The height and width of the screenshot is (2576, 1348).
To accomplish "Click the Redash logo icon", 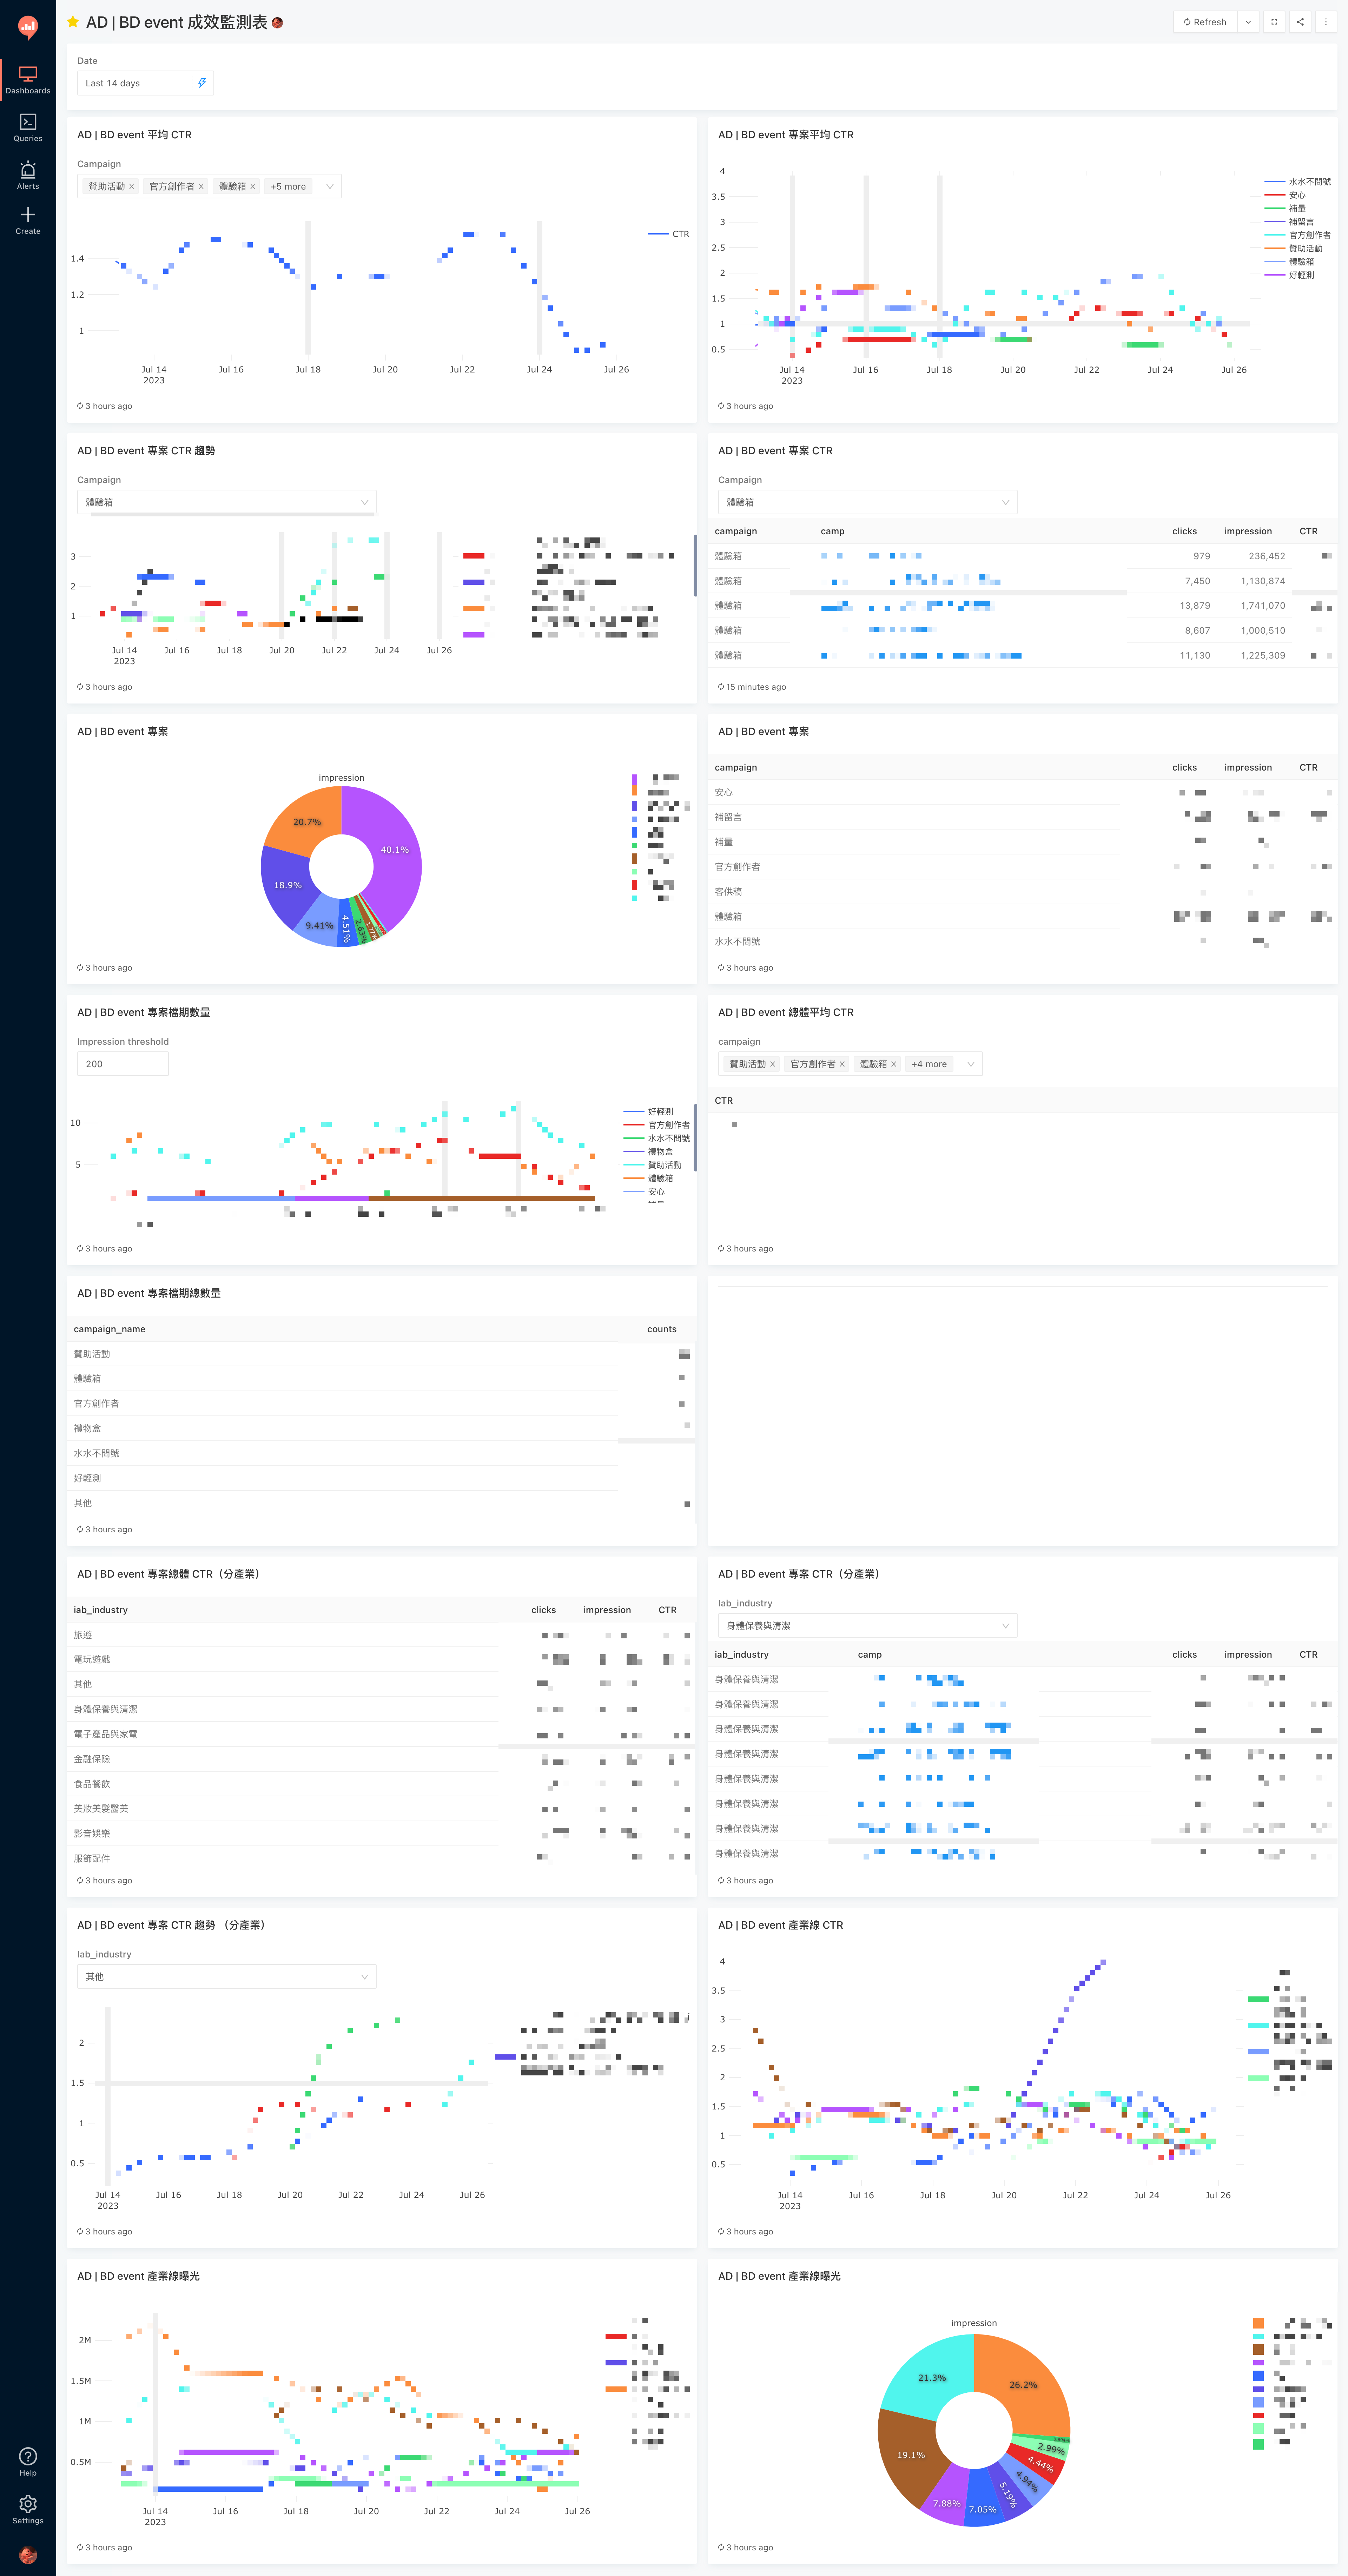I will [x=28, y=27].
